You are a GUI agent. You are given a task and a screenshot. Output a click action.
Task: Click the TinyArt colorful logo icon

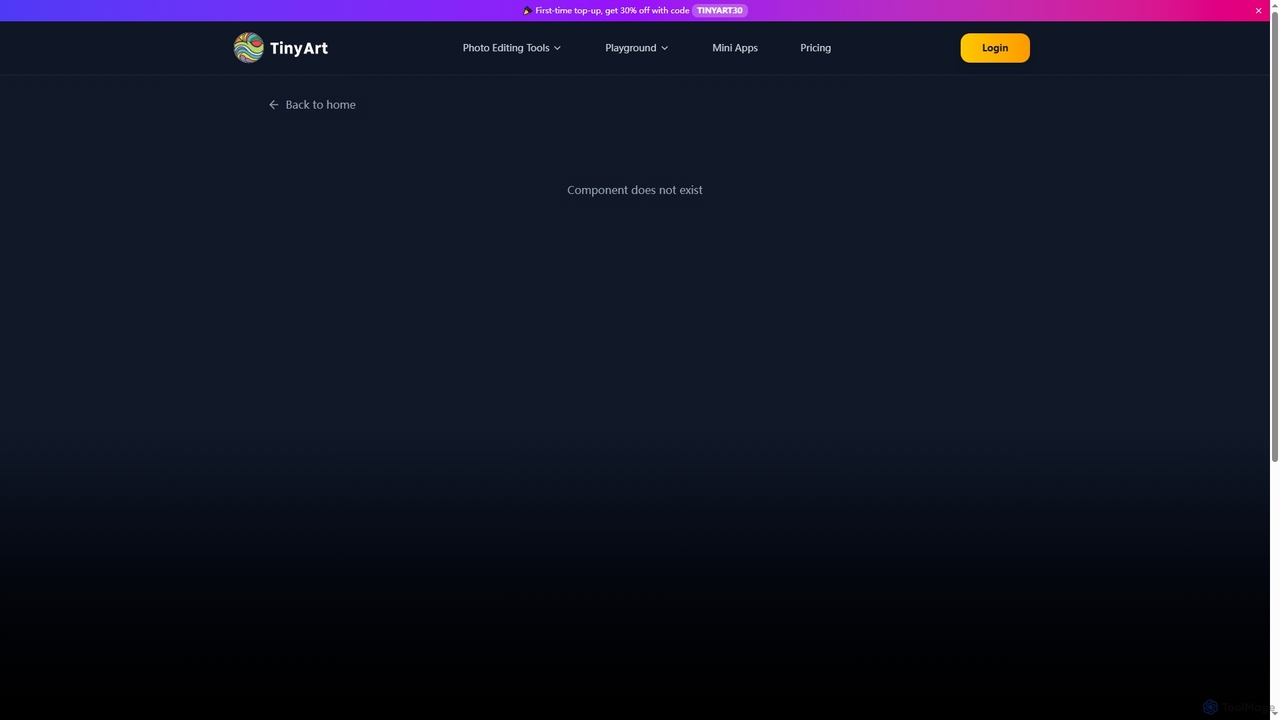point(248,47)
